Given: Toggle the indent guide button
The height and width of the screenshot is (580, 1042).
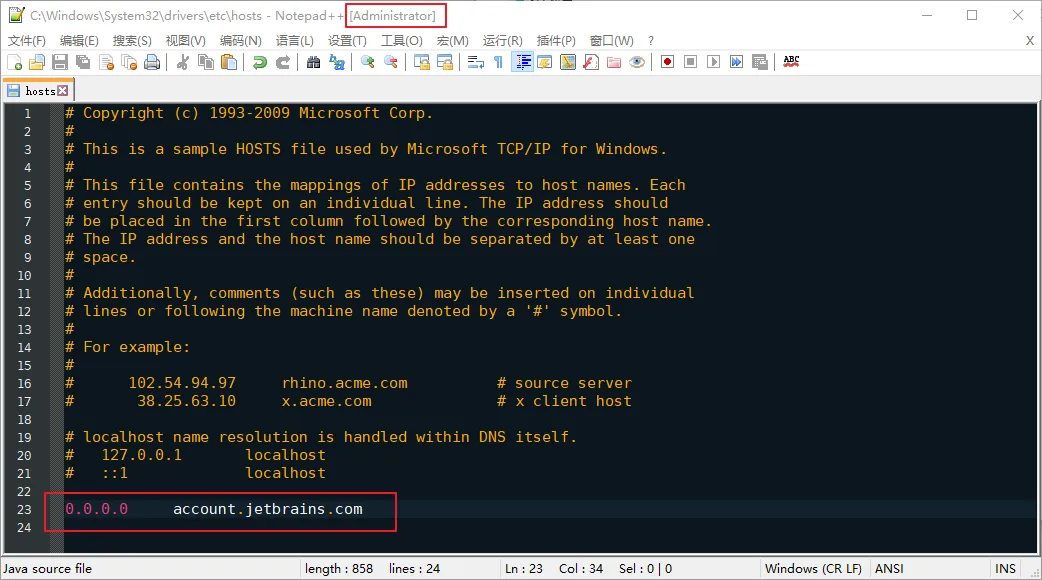Looking at the screenshot, I should [x=522, y=62].
